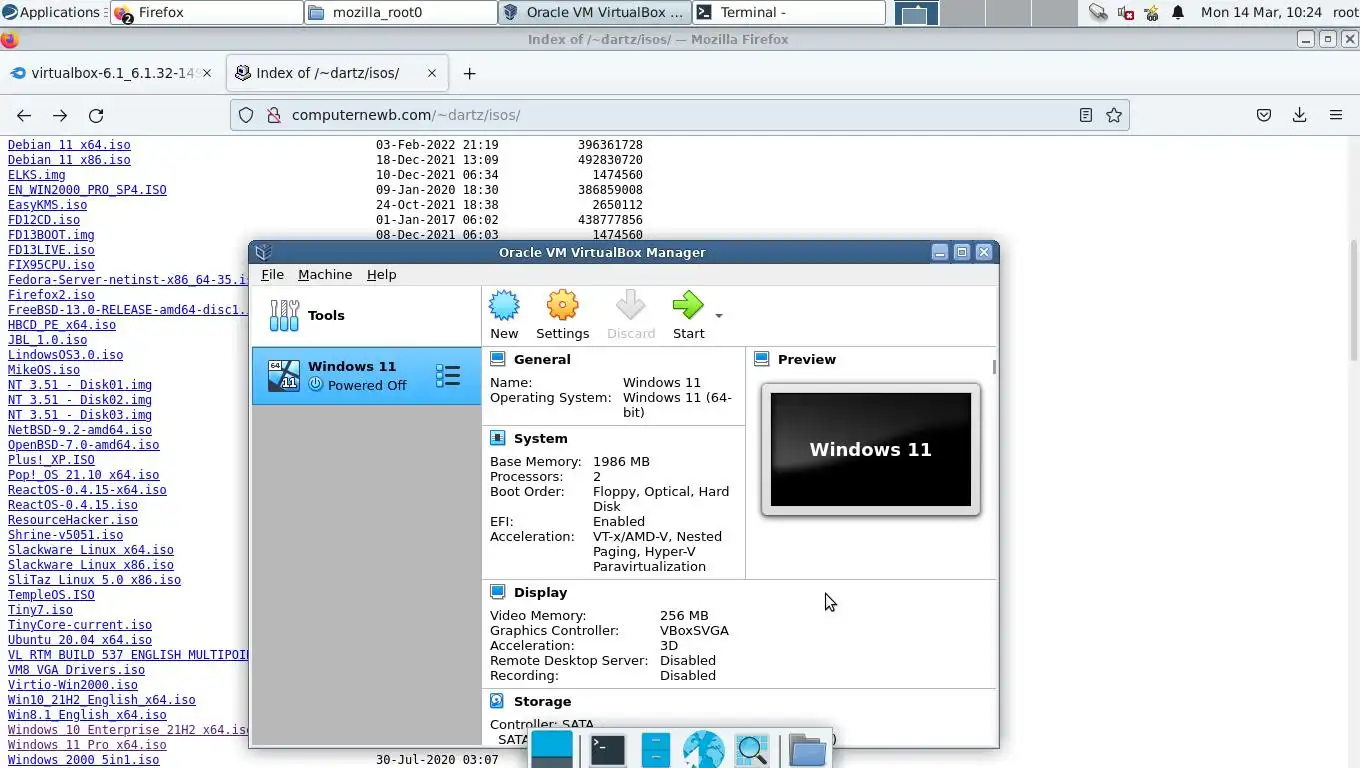The width and height of the screenshot is (1360, 768).
Task: Open the Windows_11_Pro_x64.iso link
Action: tap(87, 745)
